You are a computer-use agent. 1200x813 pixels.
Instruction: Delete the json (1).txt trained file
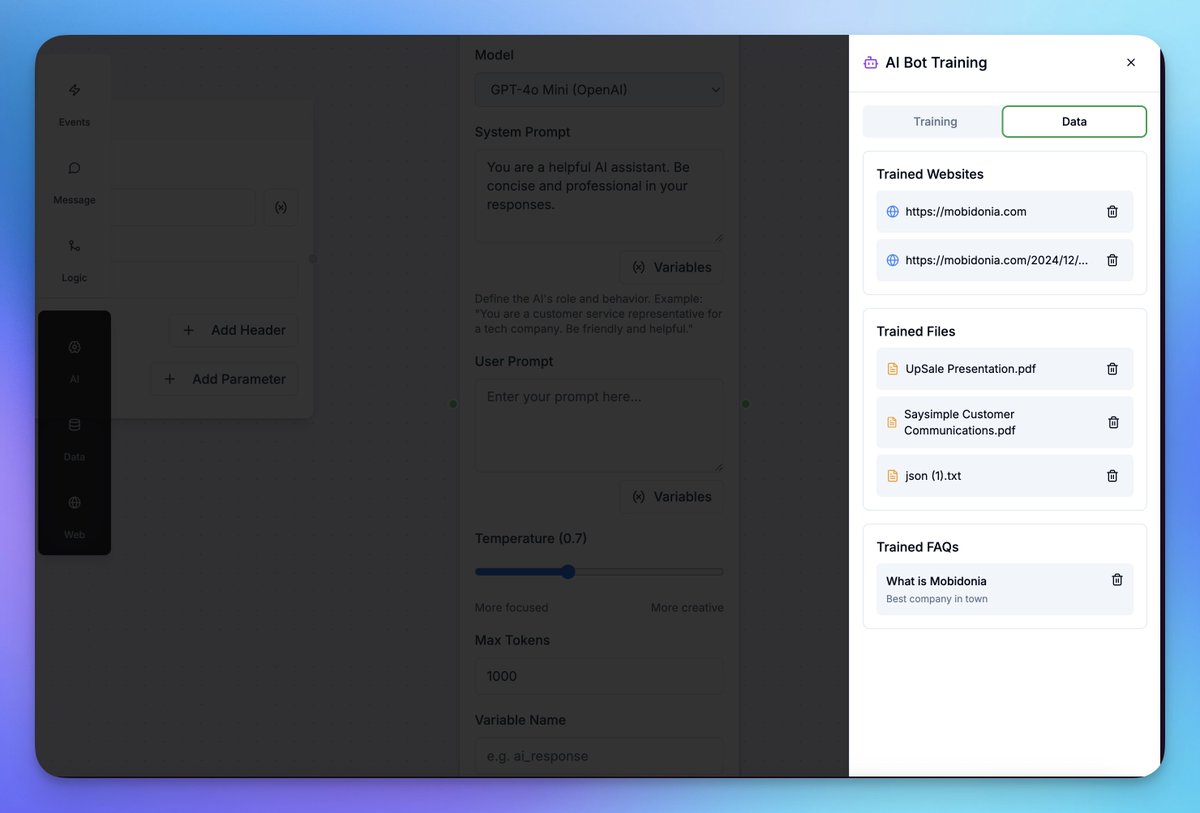tap(1112, 476)
